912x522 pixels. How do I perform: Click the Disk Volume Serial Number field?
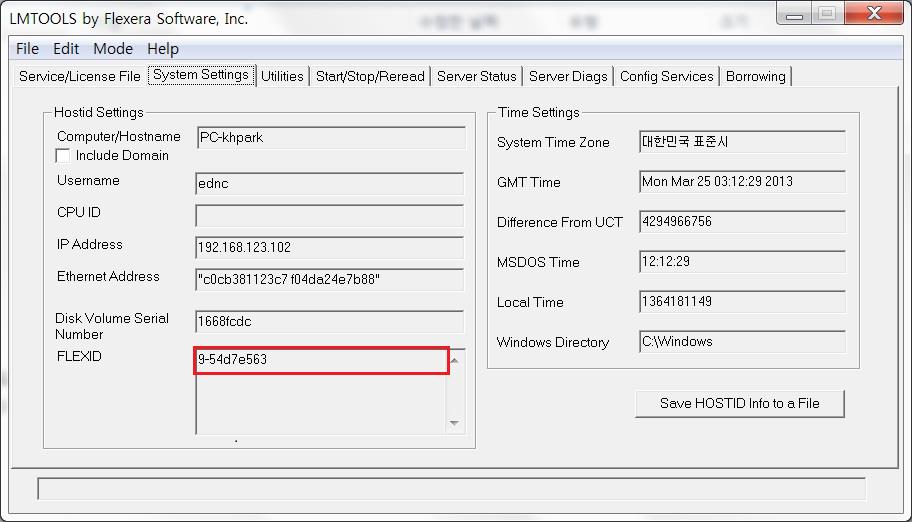tap(329, 321)
